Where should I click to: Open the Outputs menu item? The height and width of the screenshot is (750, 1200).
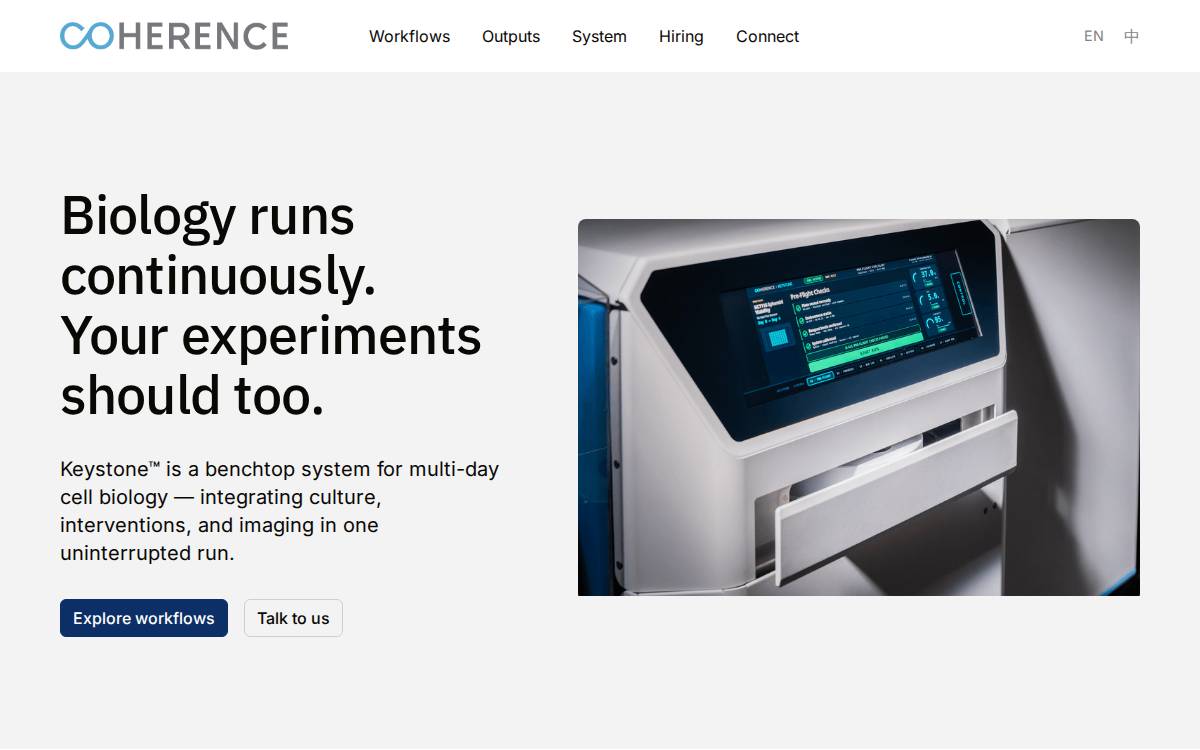511,36
